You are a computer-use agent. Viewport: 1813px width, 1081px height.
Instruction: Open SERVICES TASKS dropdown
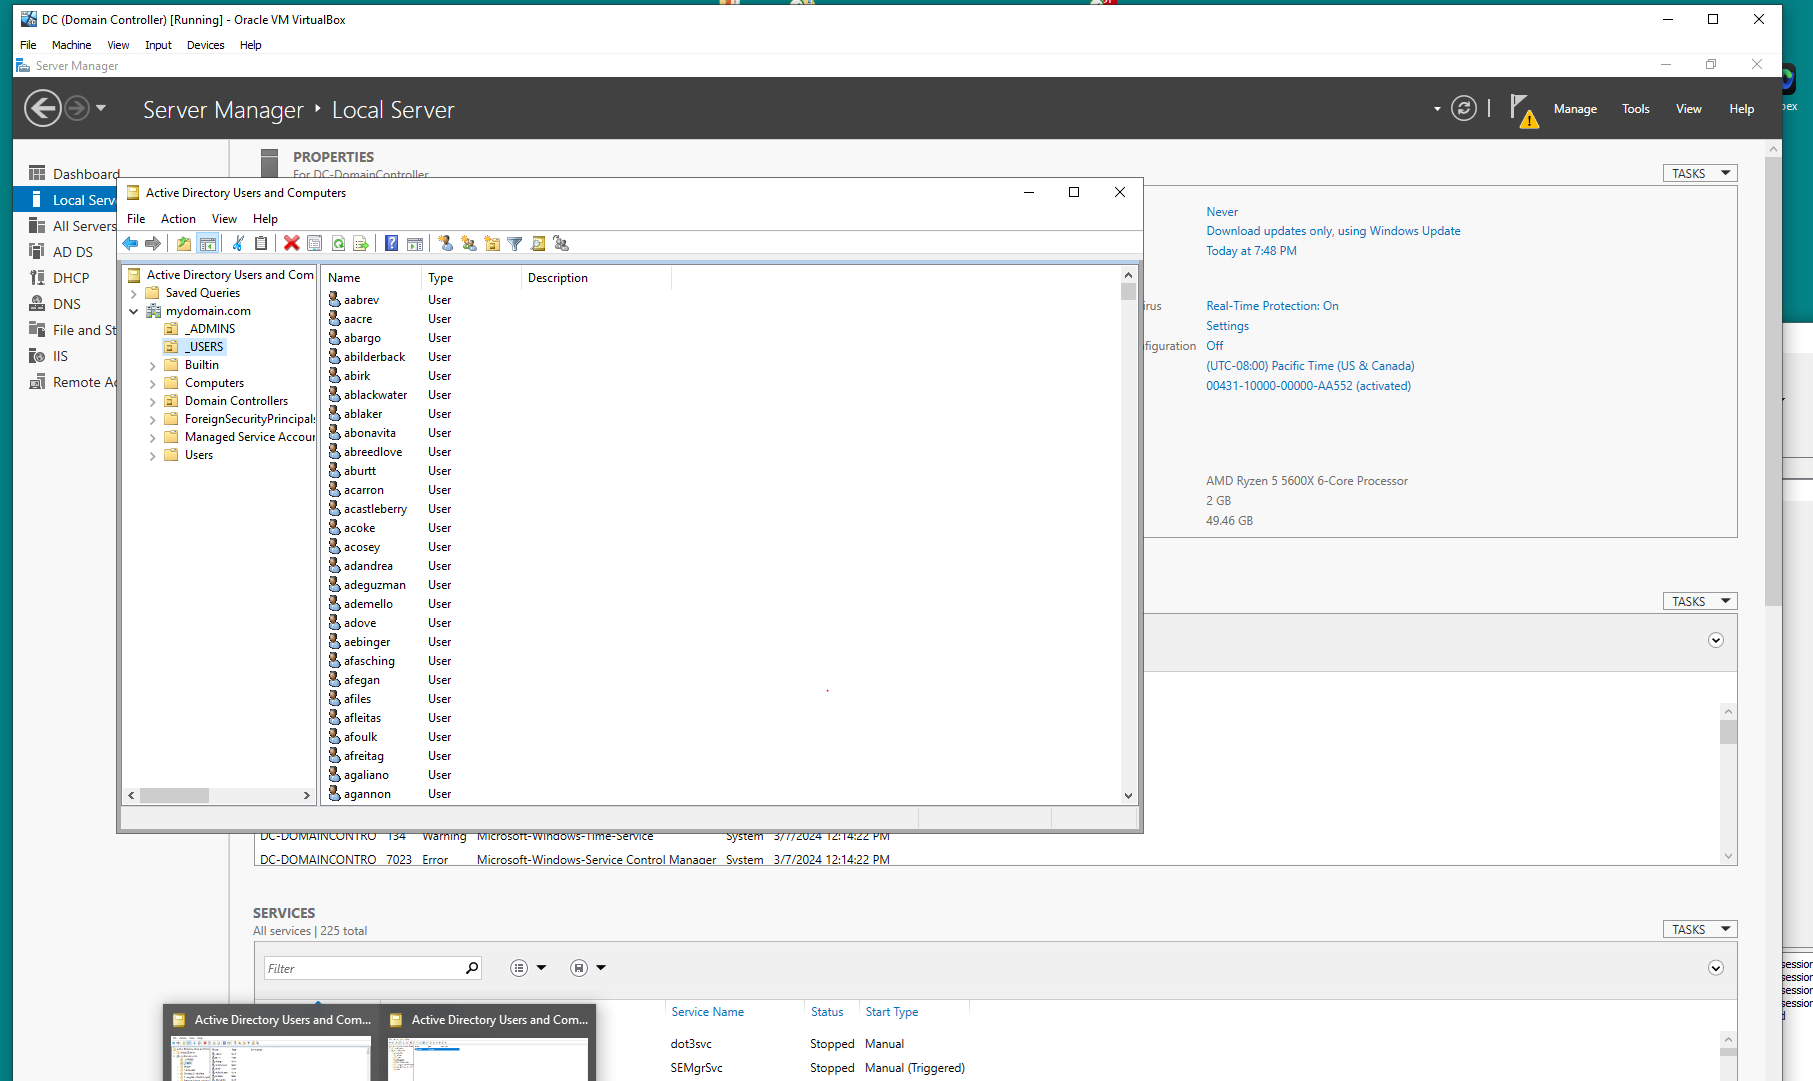(1700, 929)
